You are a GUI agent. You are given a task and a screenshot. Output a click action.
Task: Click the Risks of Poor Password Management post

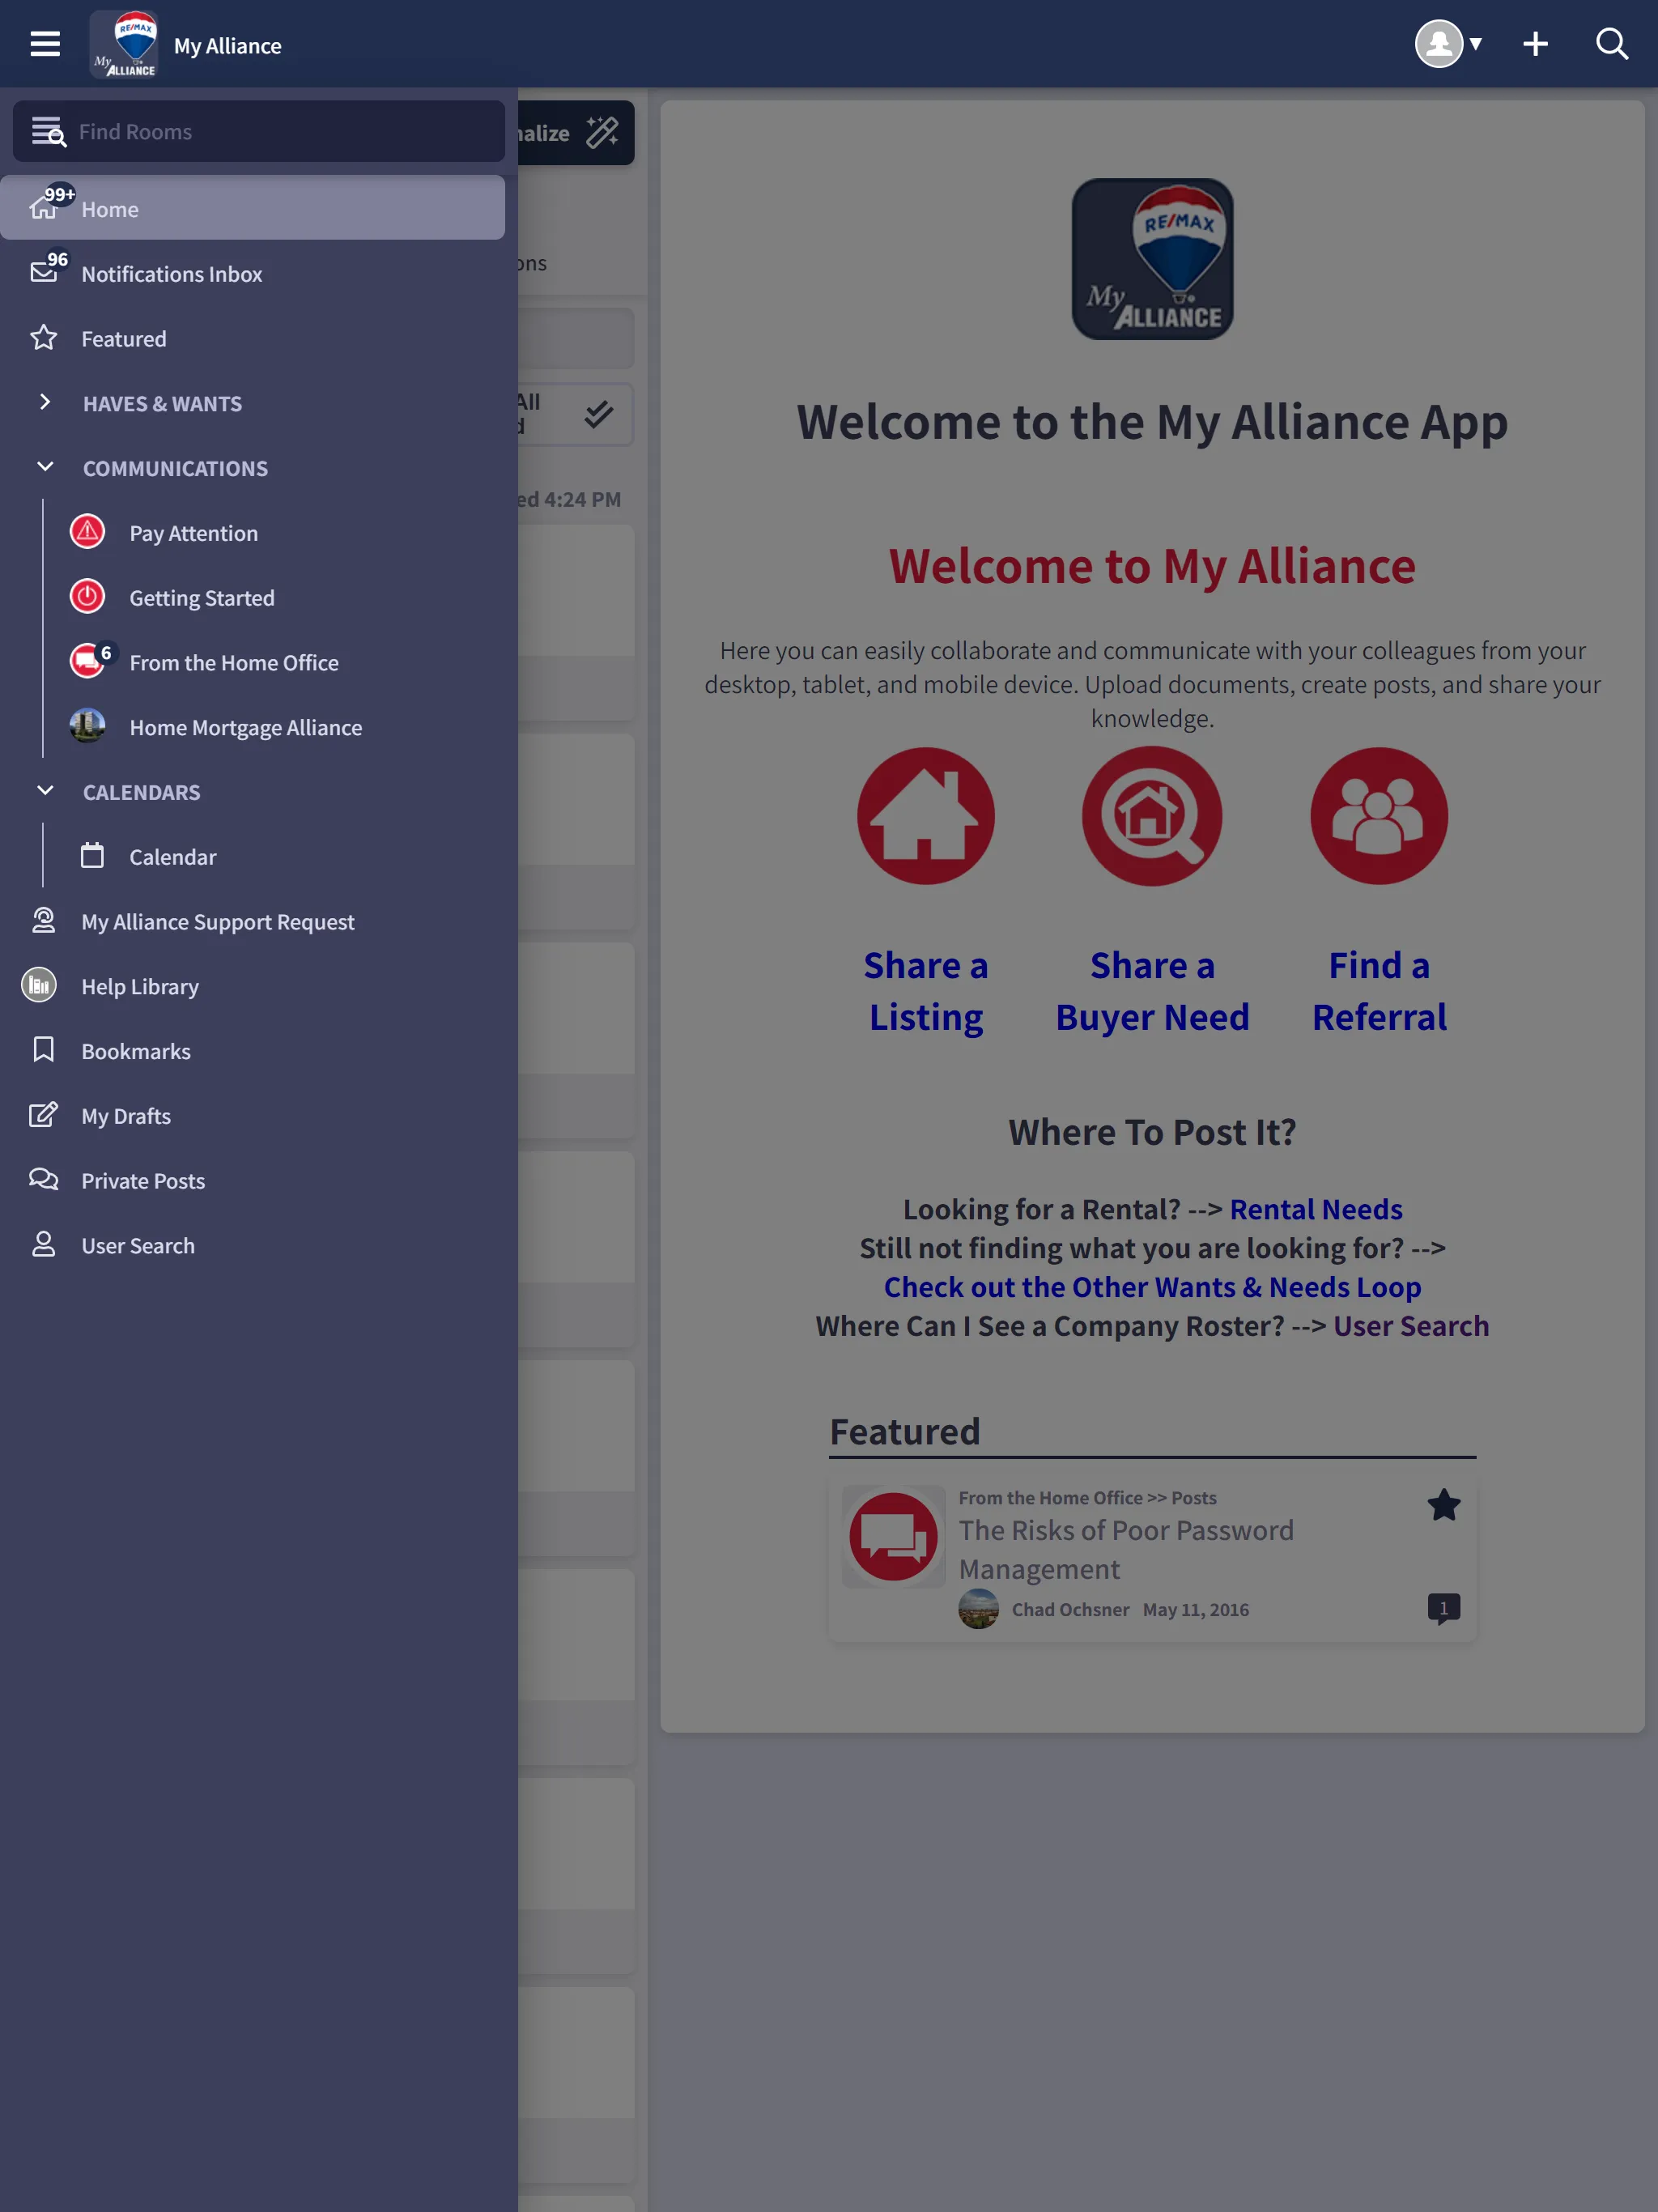coord(1125,1548)
